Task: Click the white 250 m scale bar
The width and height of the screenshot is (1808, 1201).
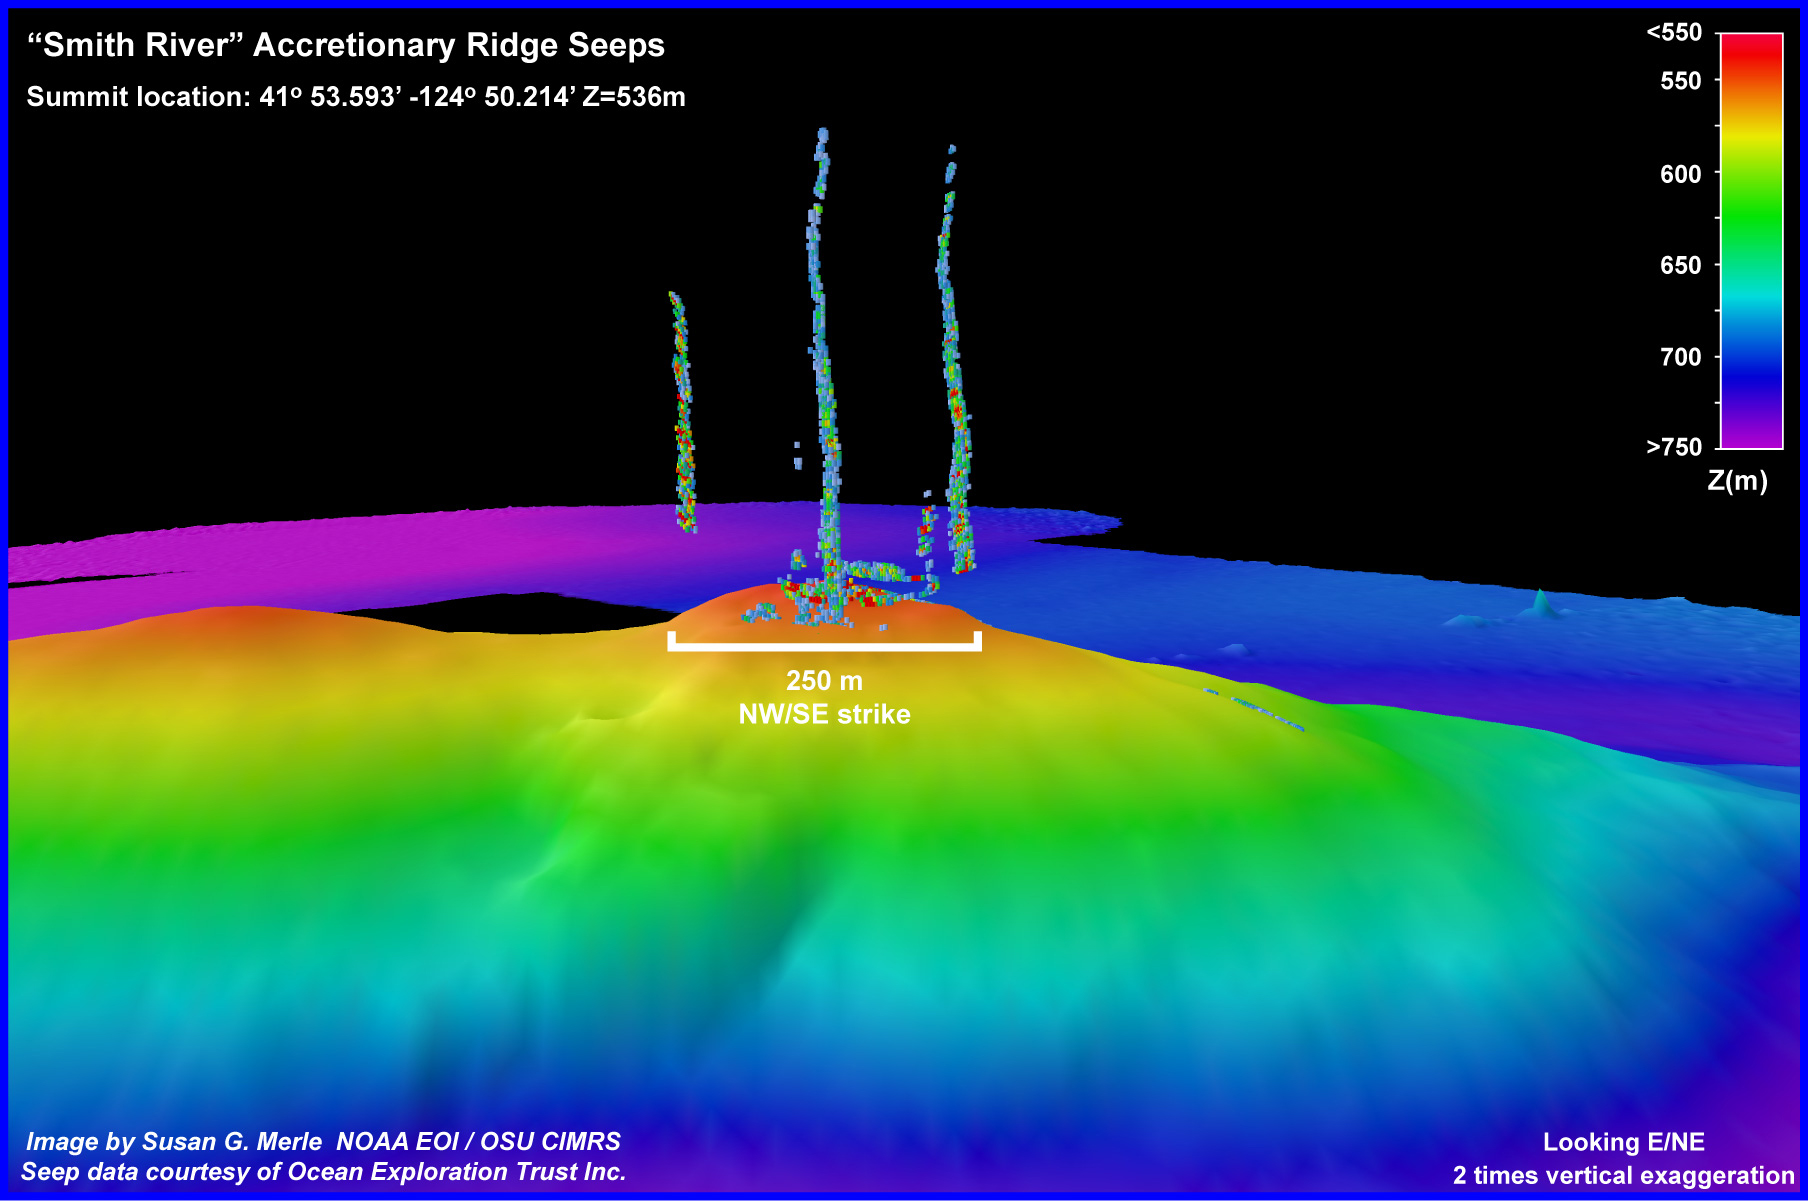Action: coord(824,642)
